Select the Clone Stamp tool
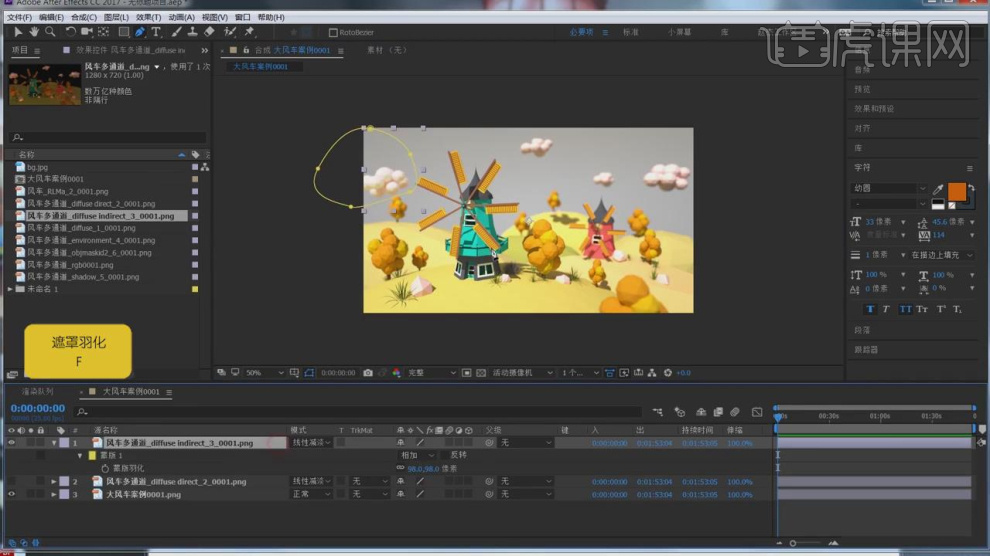Image resolution: width=990 pixels, height=556 pixels. [x=192, y=32]
